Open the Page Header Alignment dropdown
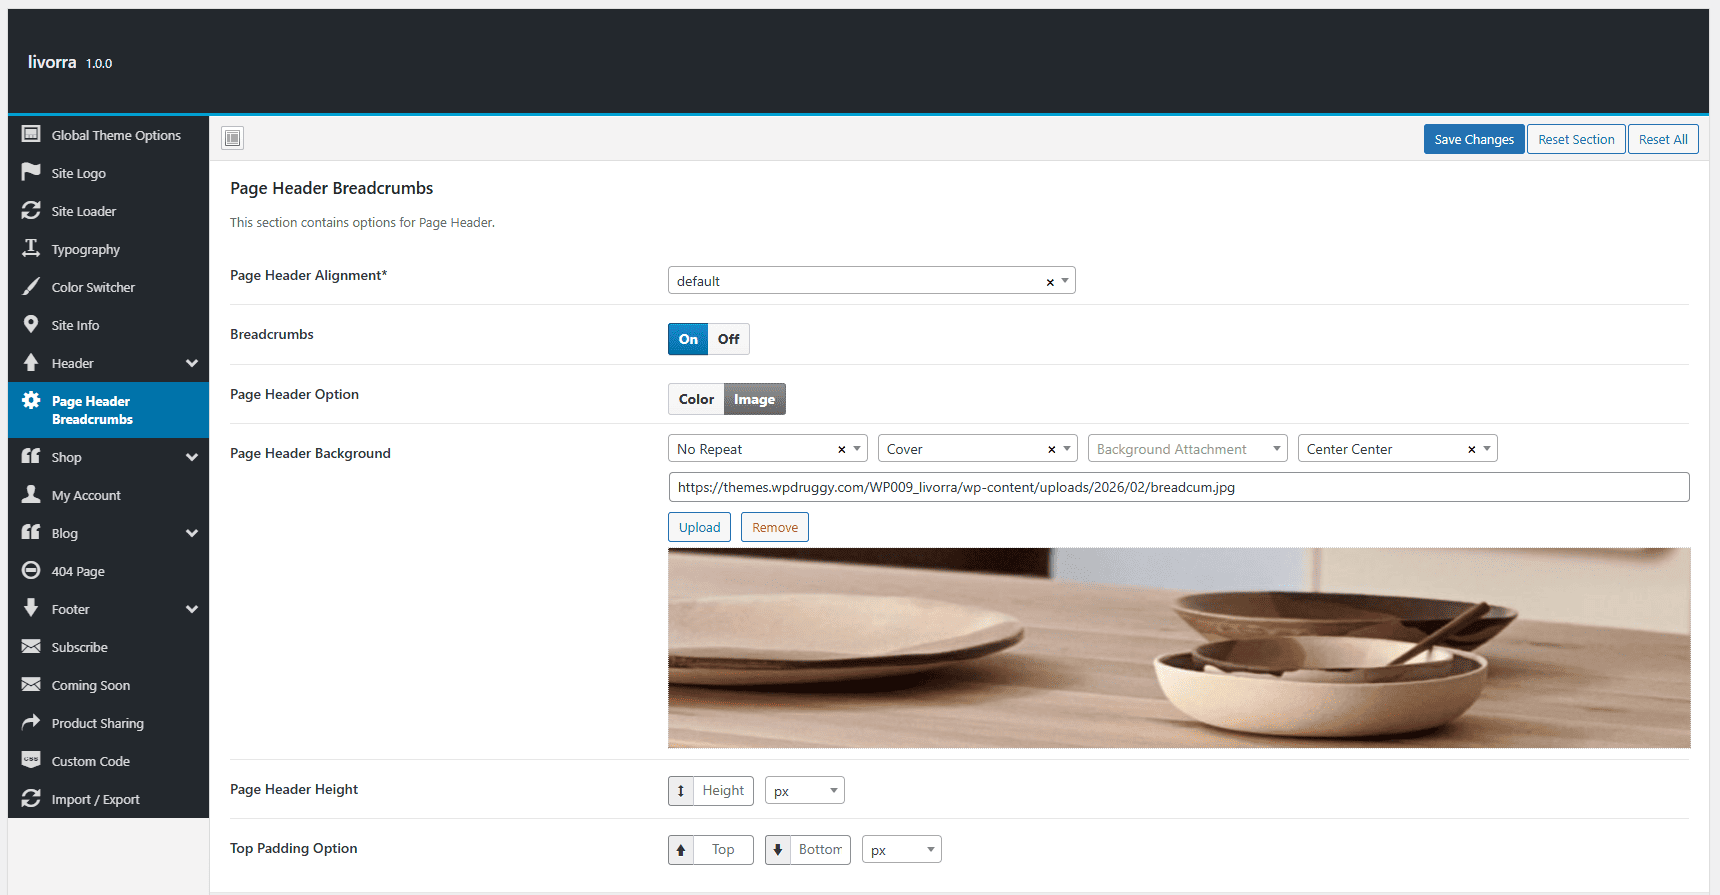This screenshot has height=895, width=1720. [x=871, y=280]
